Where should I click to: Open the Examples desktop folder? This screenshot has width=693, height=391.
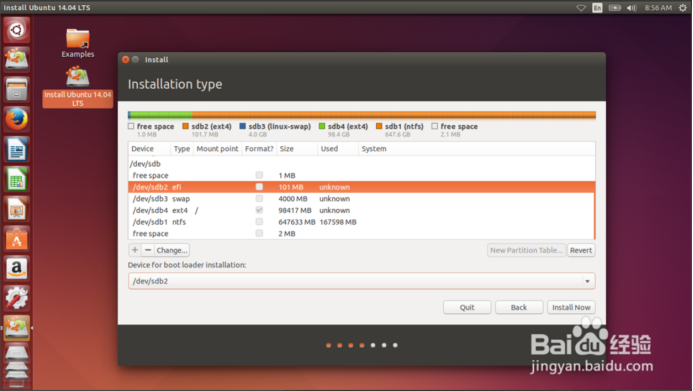pyautogui.click(x=78, y=43)
